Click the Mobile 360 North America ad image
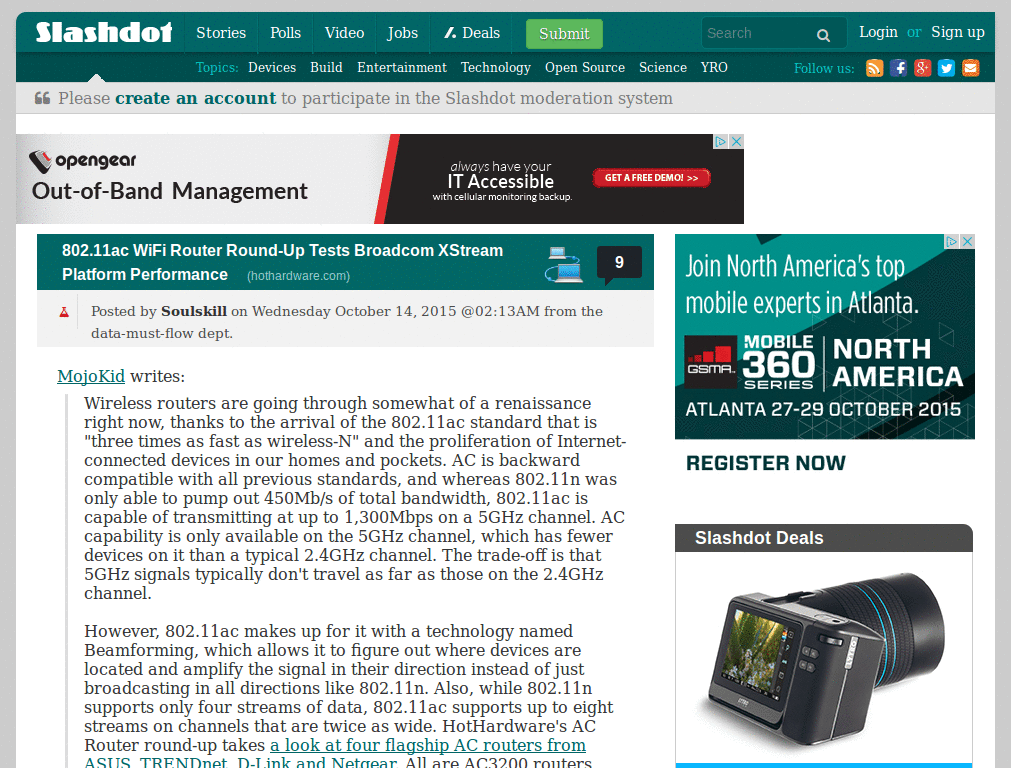The height and width of the screenshot is (768, 1024). click(825, 336)
